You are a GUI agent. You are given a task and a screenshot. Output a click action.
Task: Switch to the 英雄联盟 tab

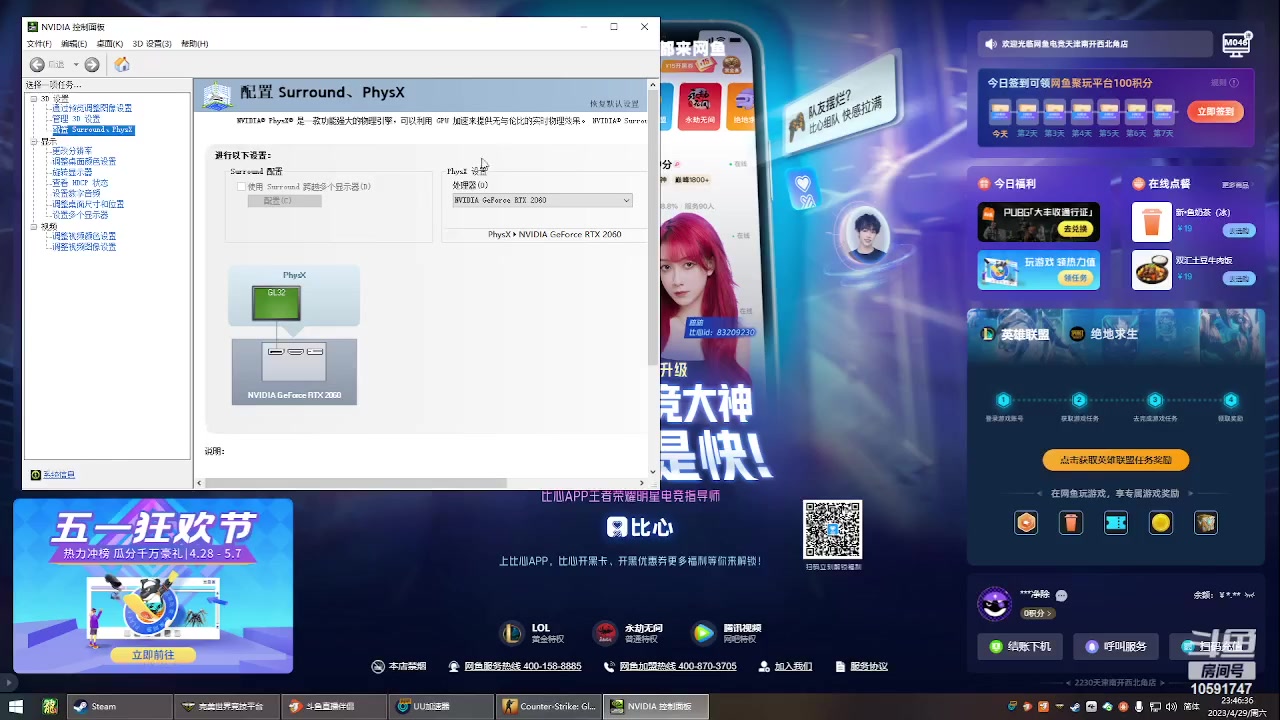(1016, 334)
